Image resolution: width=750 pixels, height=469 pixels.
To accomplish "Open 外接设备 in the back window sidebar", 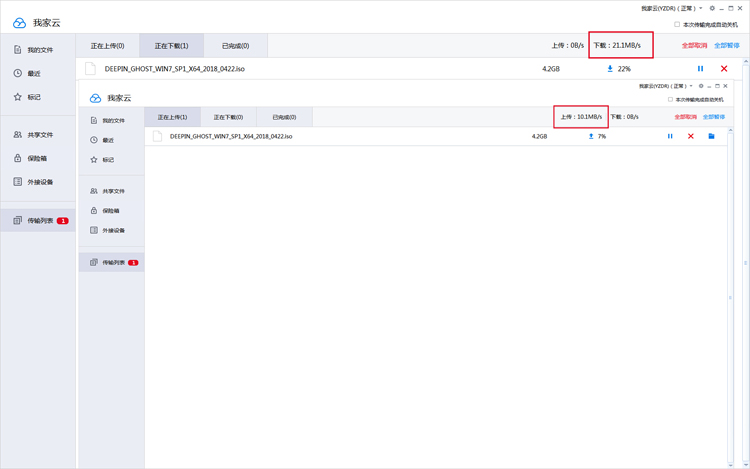I will point(33,182).
